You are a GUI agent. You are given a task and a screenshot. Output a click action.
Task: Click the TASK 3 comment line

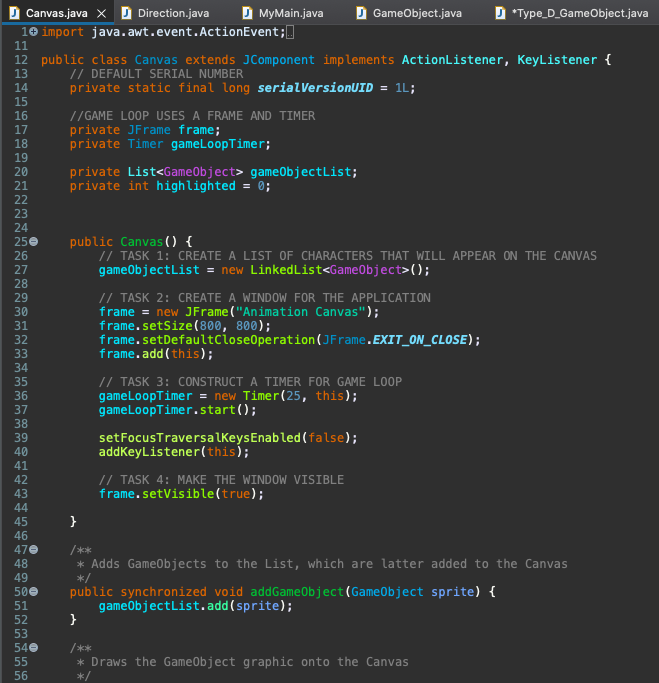pyautogui.click(x=250, y=382)
